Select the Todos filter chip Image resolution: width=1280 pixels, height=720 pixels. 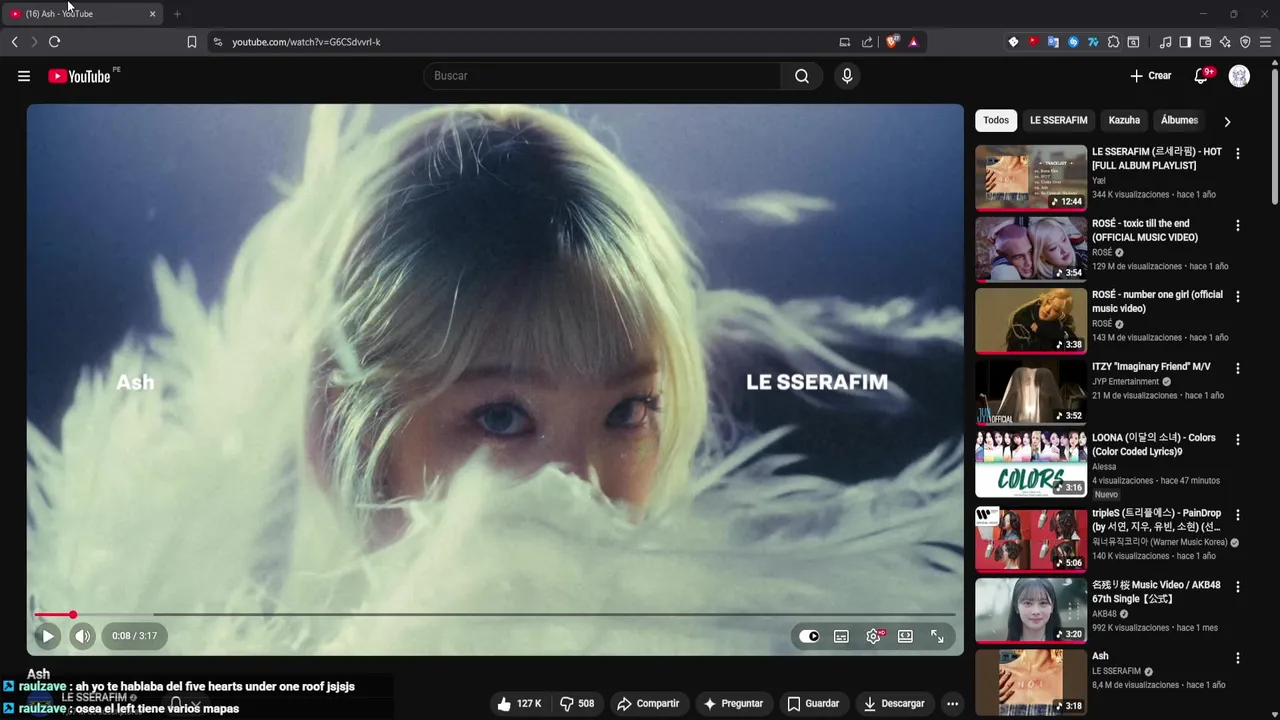coord(996,120)
